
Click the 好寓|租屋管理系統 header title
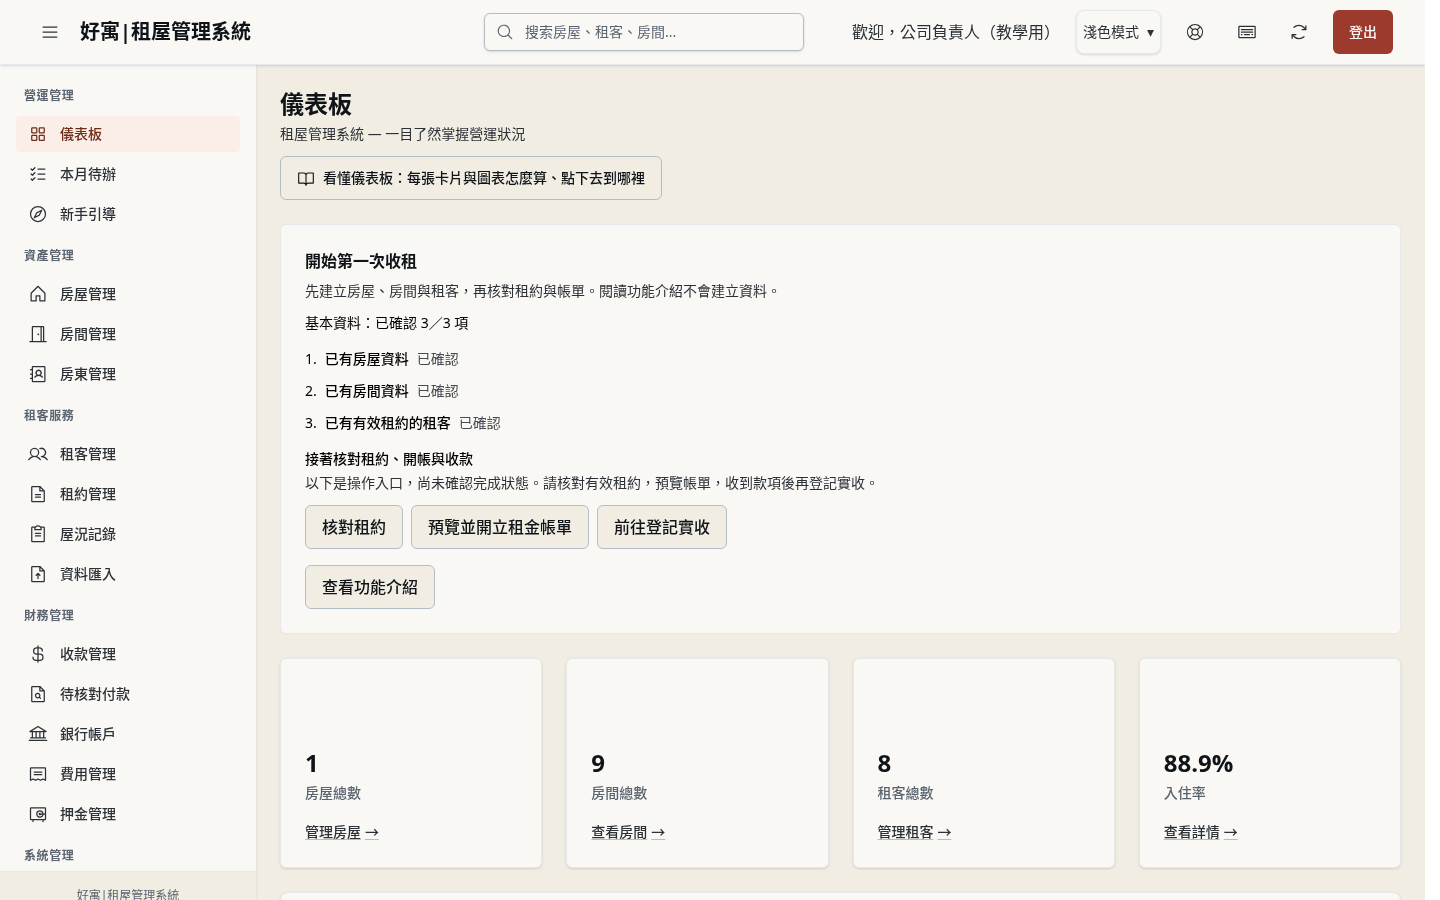[165, 32]
